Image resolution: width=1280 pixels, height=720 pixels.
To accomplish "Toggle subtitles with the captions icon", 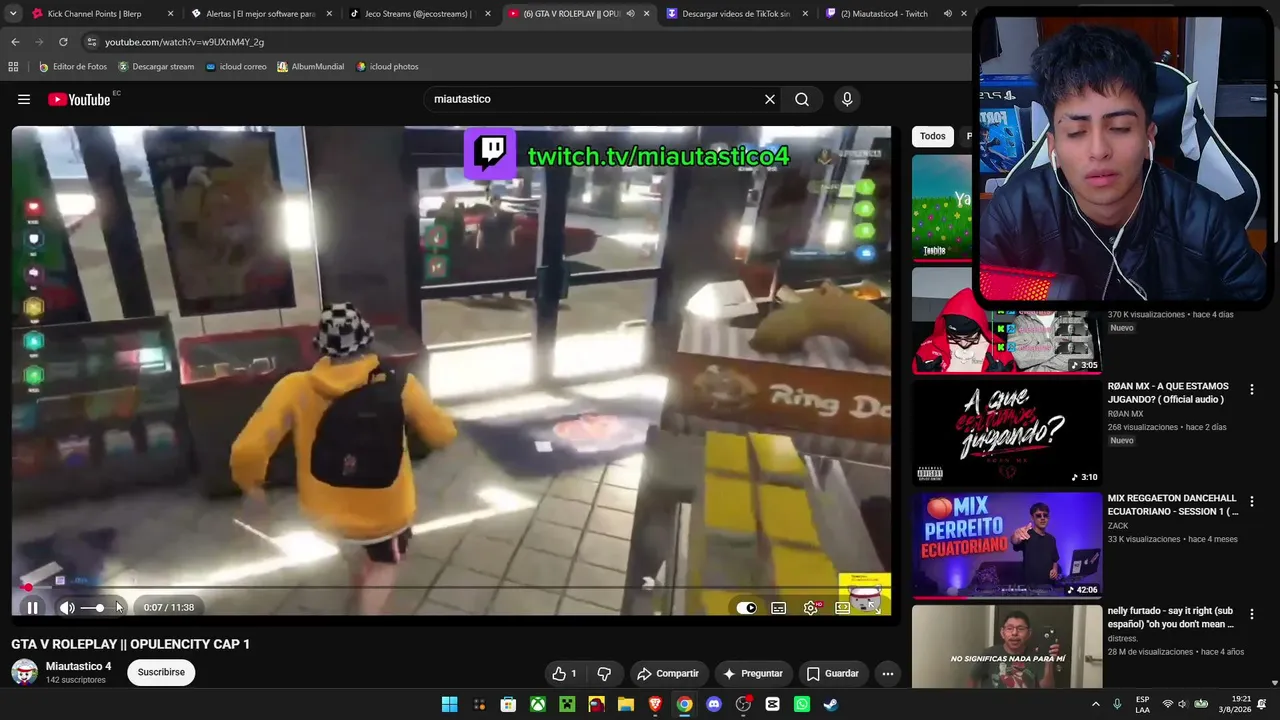I will 779,607.
